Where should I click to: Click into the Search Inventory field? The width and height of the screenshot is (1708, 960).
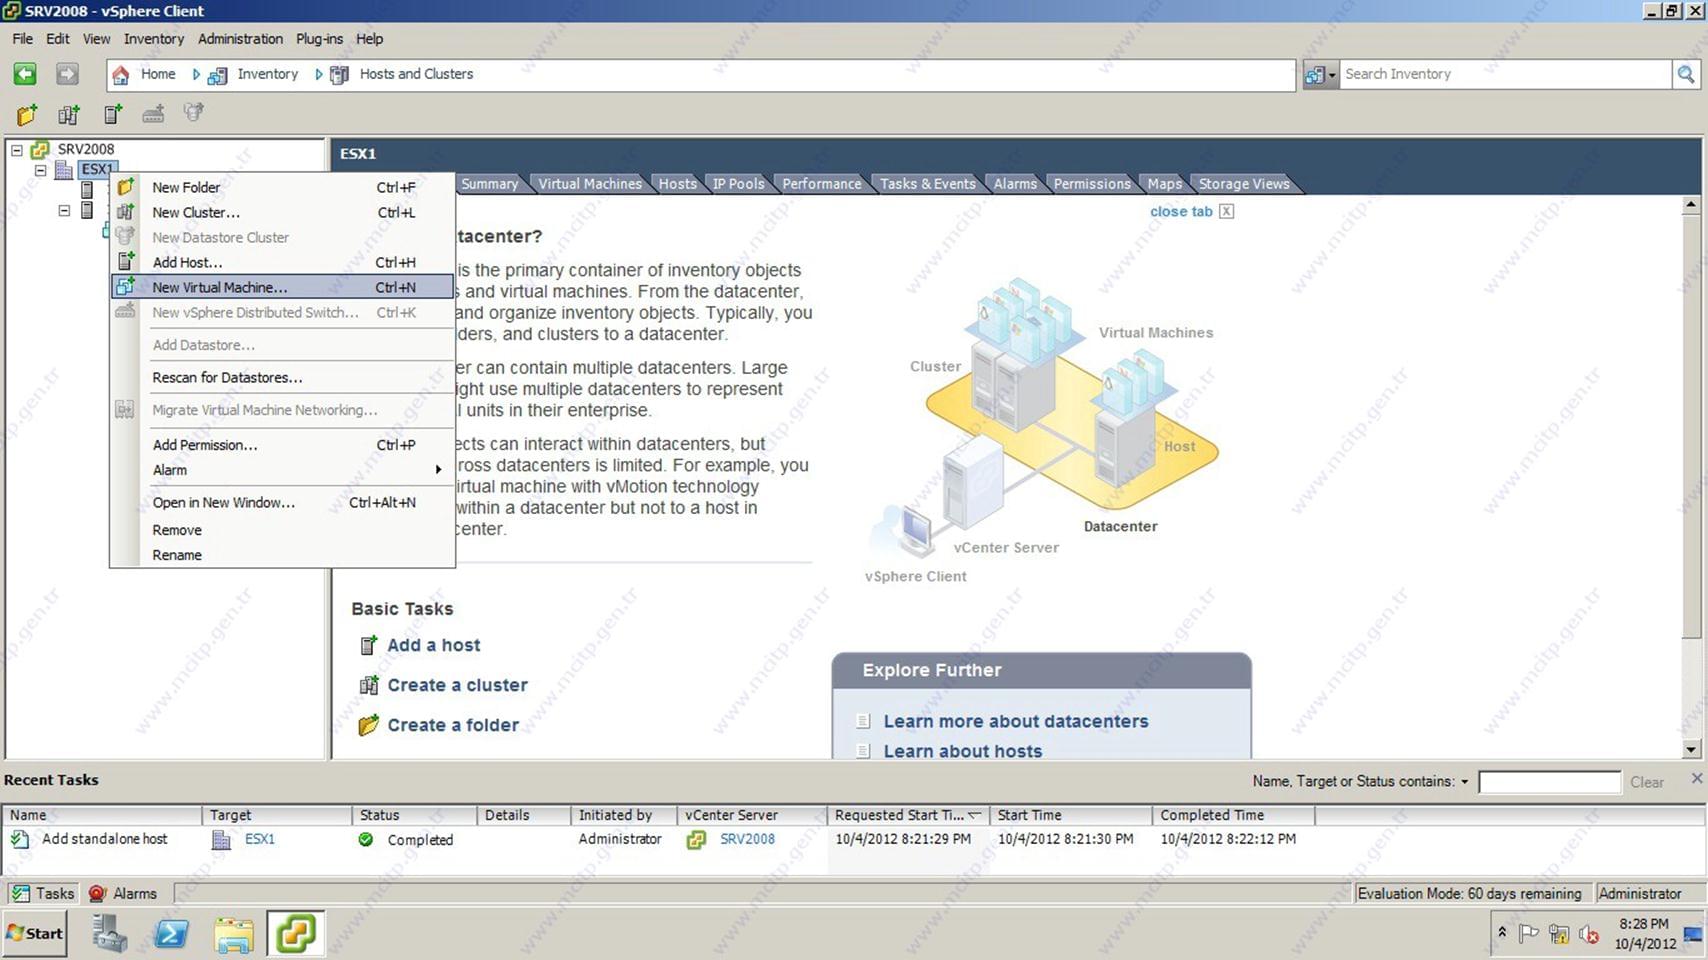pyautogui.click(x=1505, y=74)
